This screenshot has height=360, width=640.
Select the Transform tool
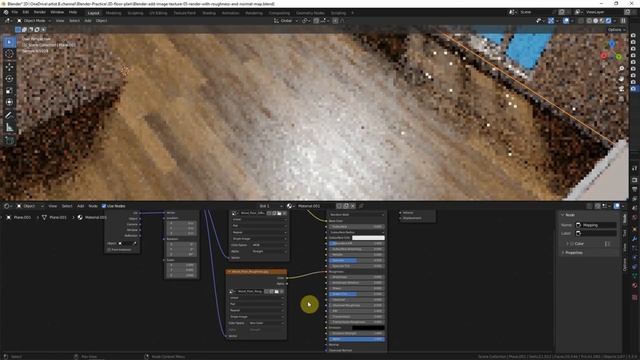(x=9, y=102)
